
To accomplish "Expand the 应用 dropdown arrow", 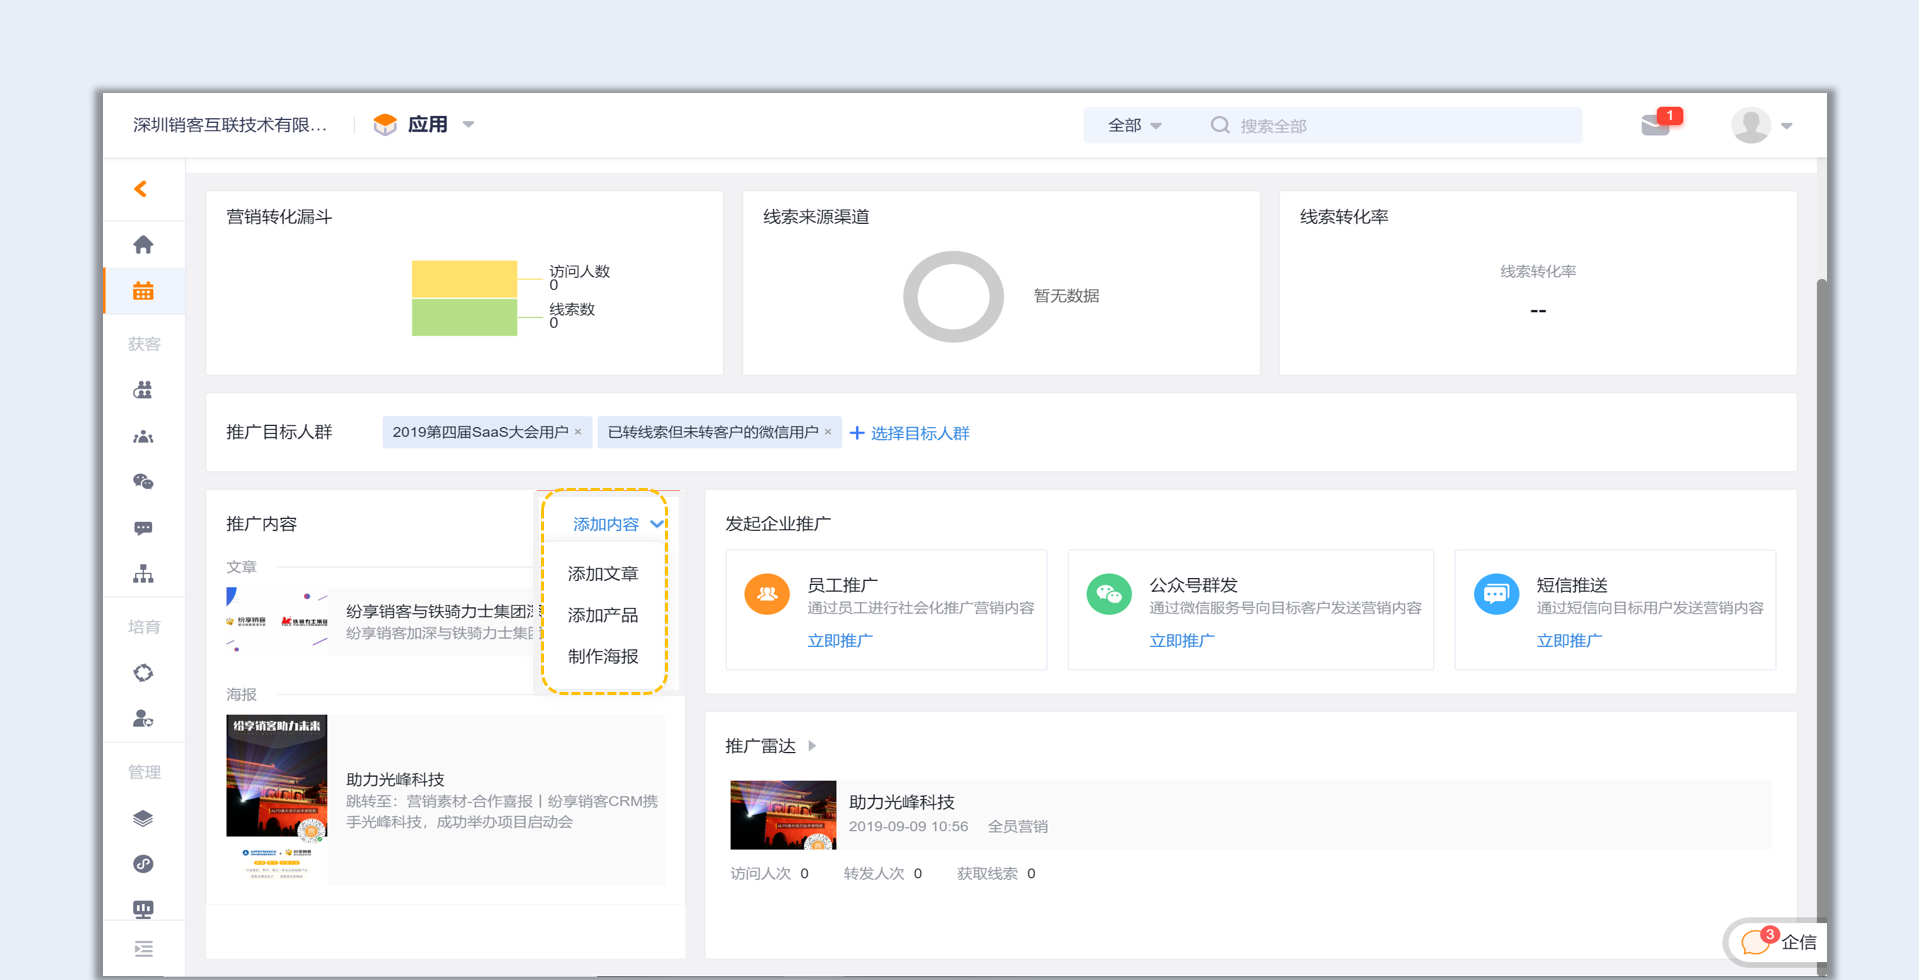I will [468, 125].
